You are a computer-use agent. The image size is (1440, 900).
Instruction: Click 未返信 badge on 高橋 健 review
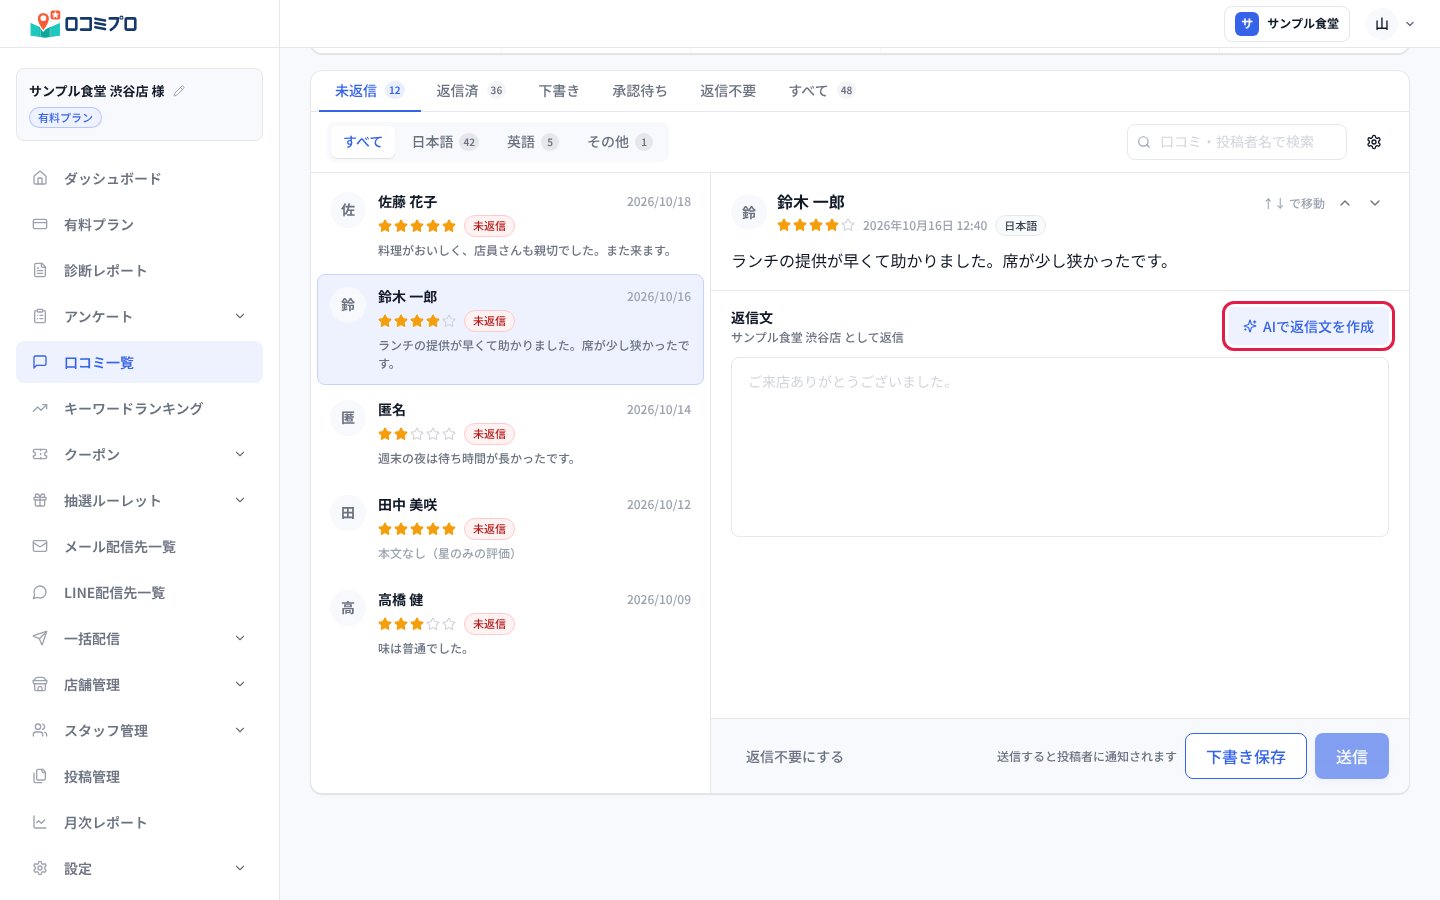coord(489,624)
